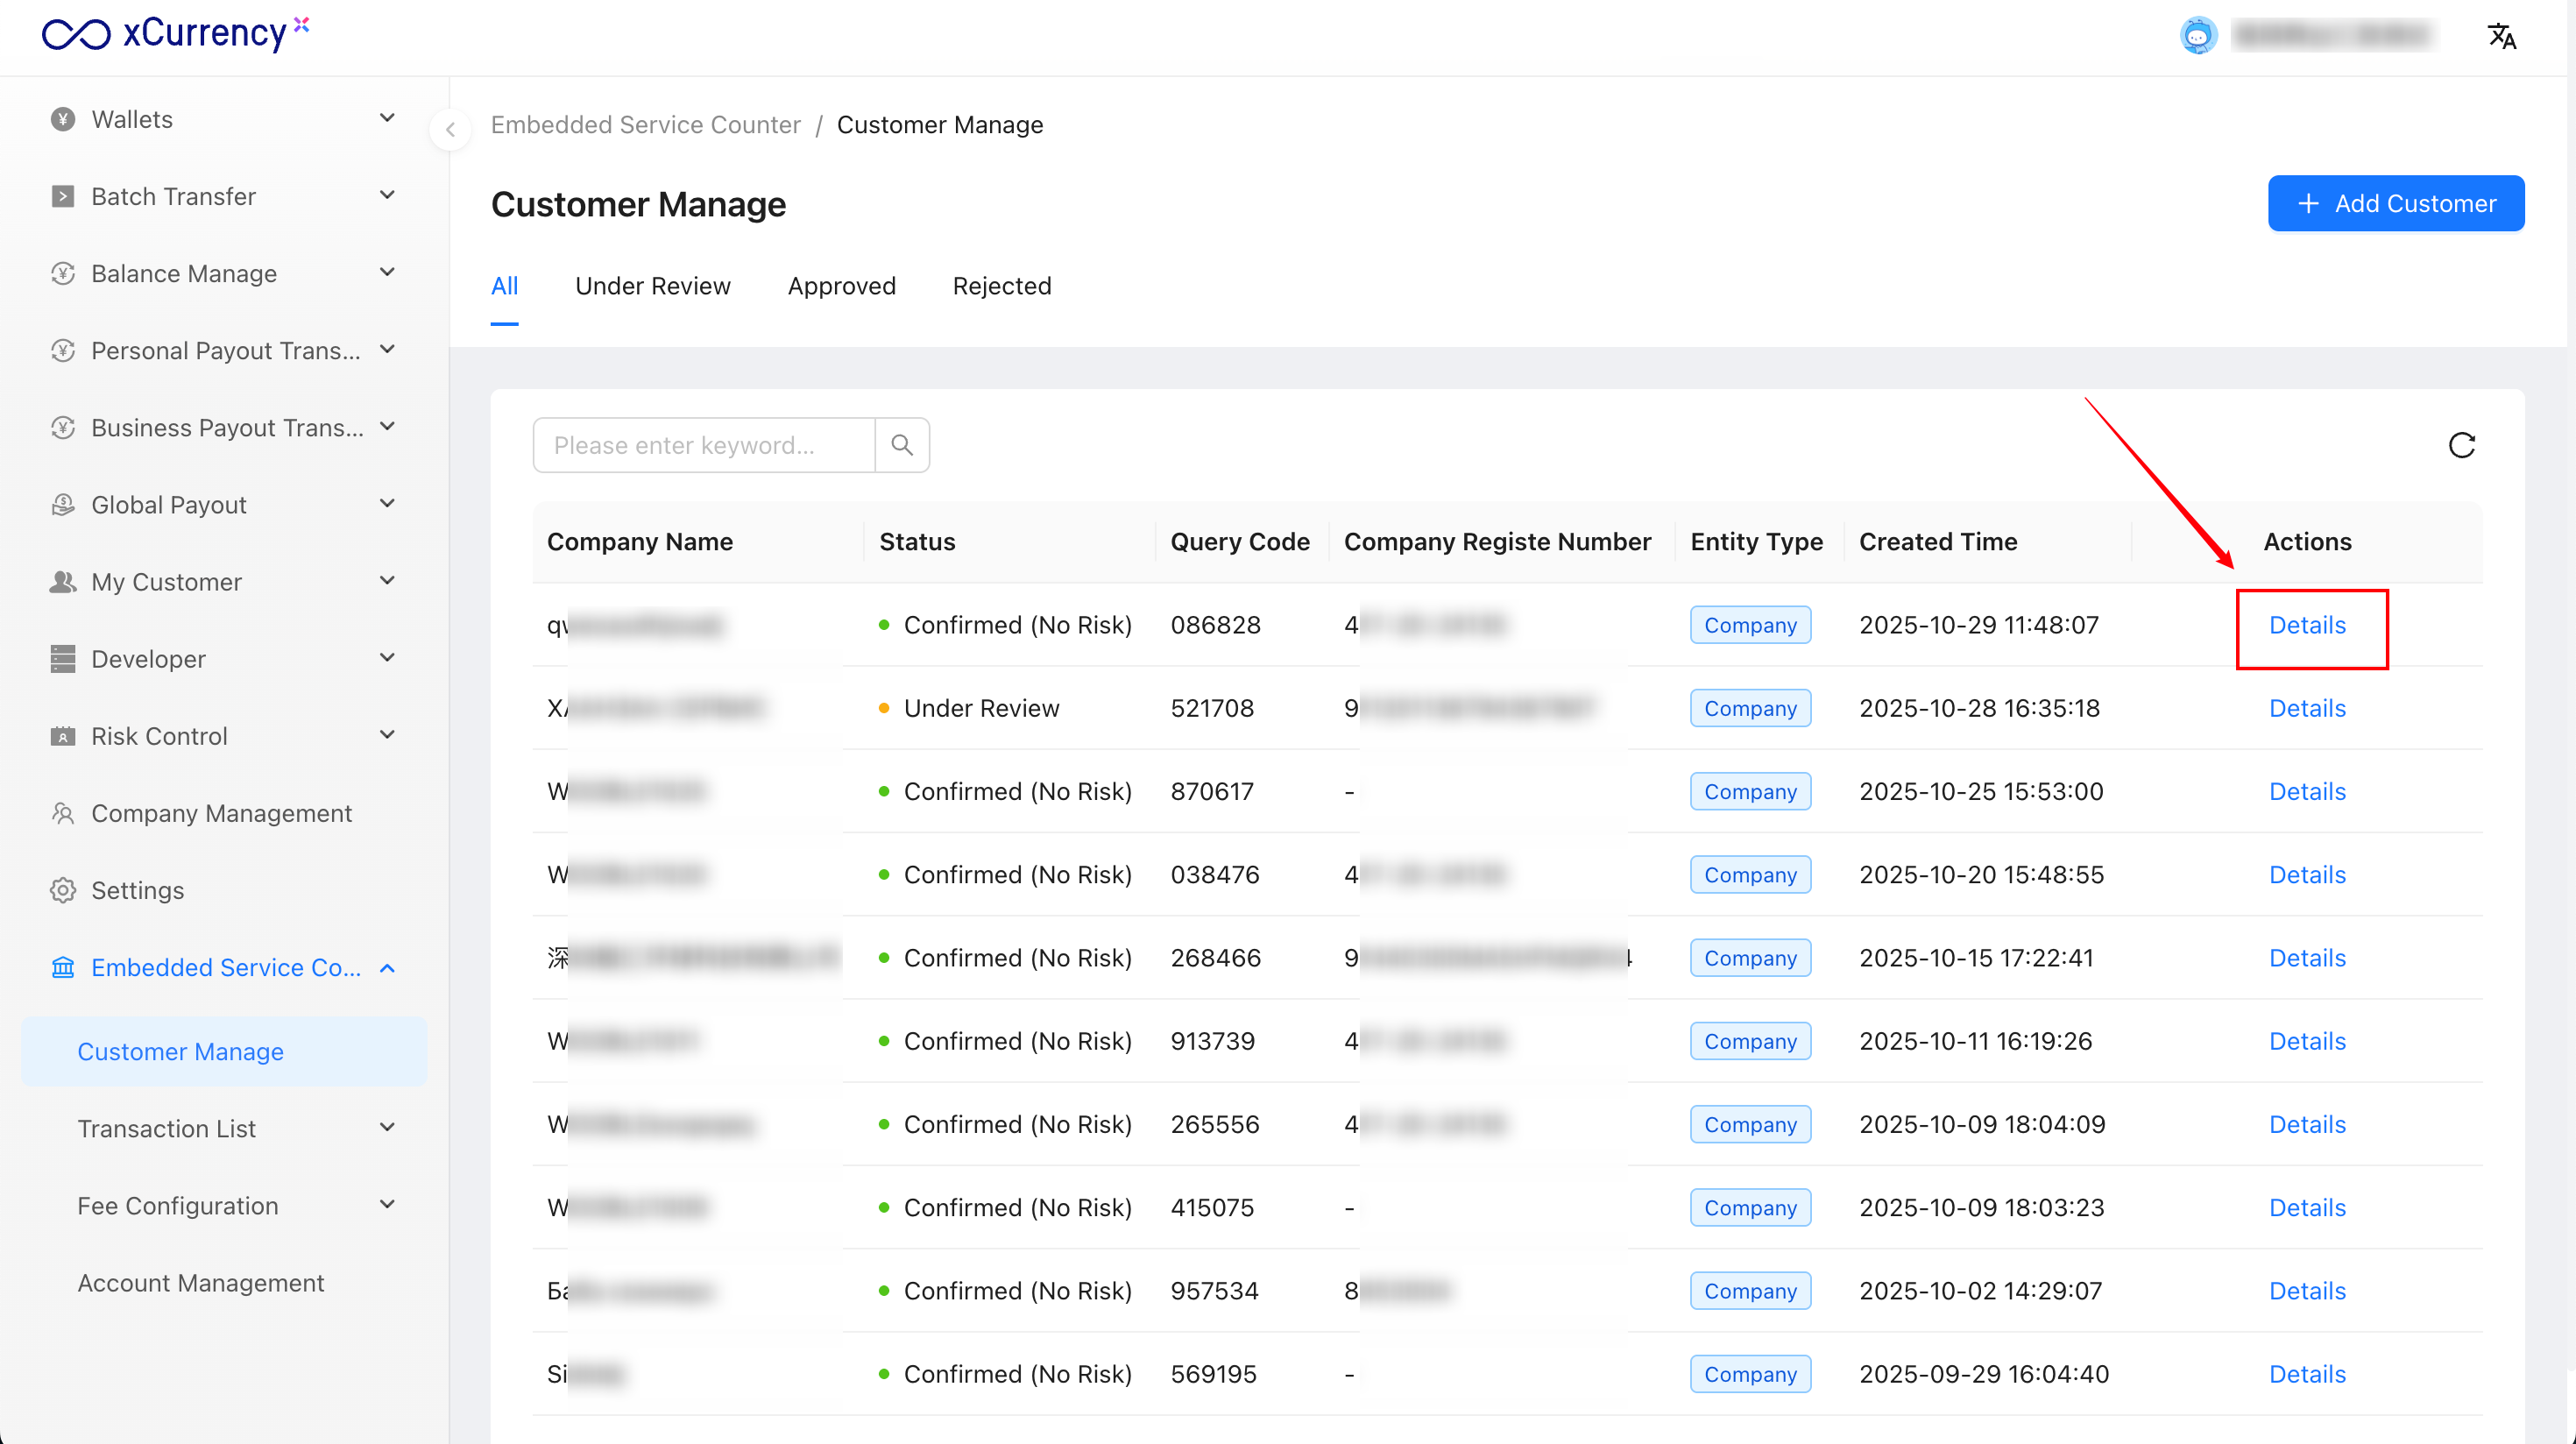Open Company Management from the sidebar
Viewport: 2576px width, 1444px height.
click(x=221, y=813)
